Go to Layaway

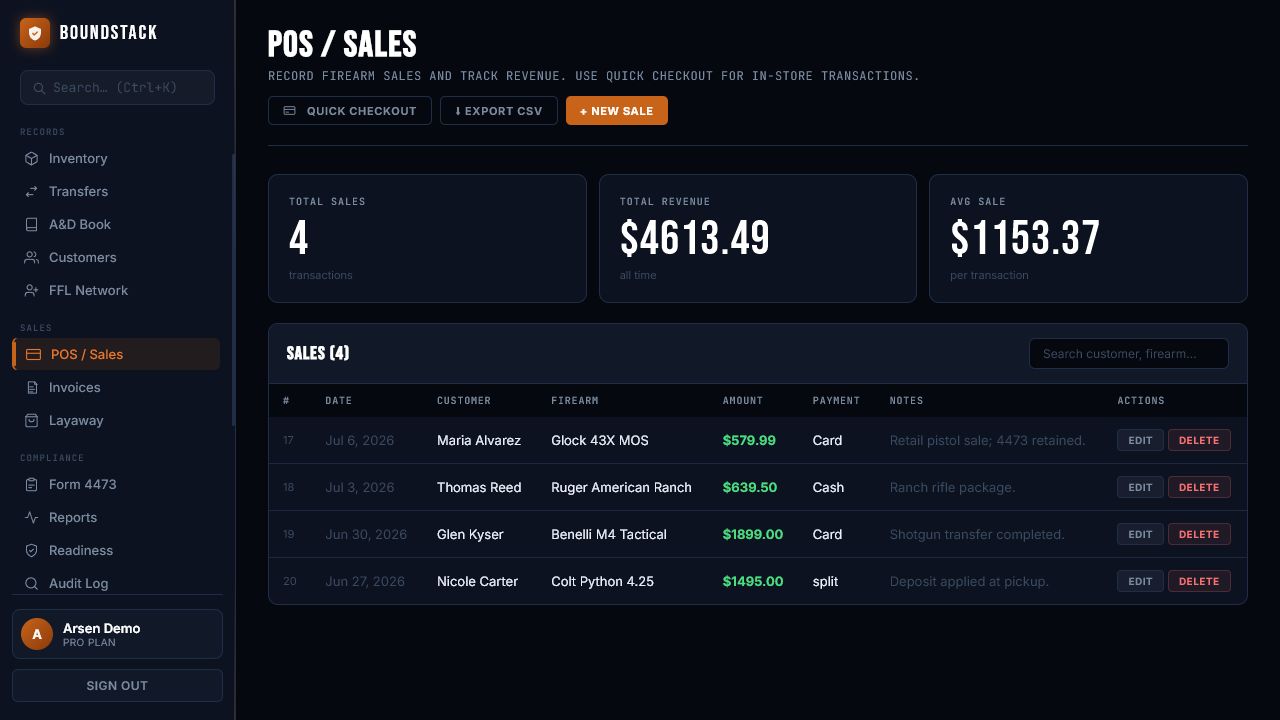coord(116,420)
